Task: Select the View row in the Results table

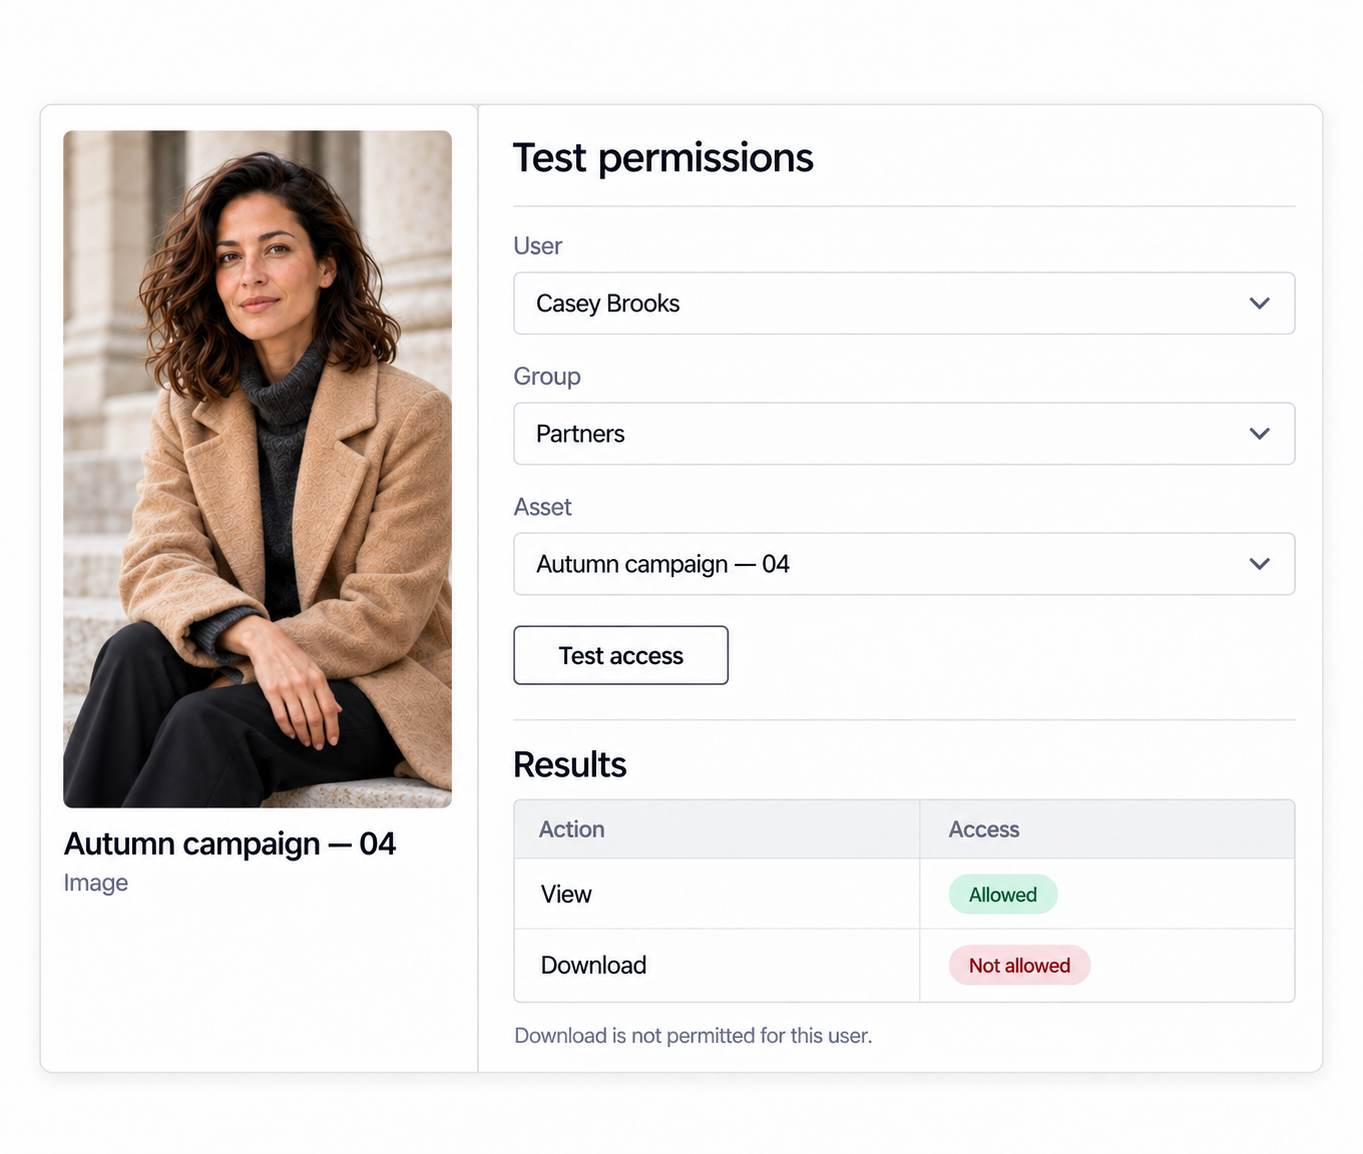Action: click(904, 894)
